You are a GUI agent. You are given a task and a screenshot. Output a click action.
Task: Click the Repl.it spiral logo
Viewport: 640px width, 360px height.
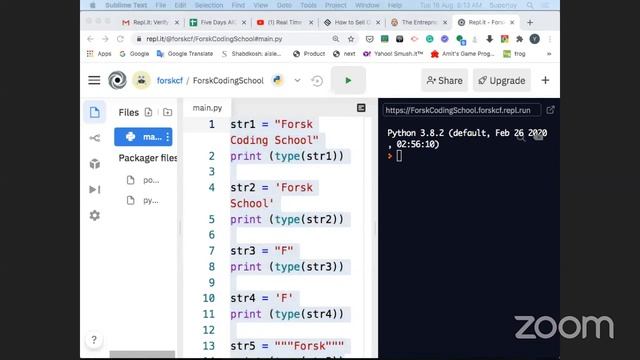coord(117,80)
